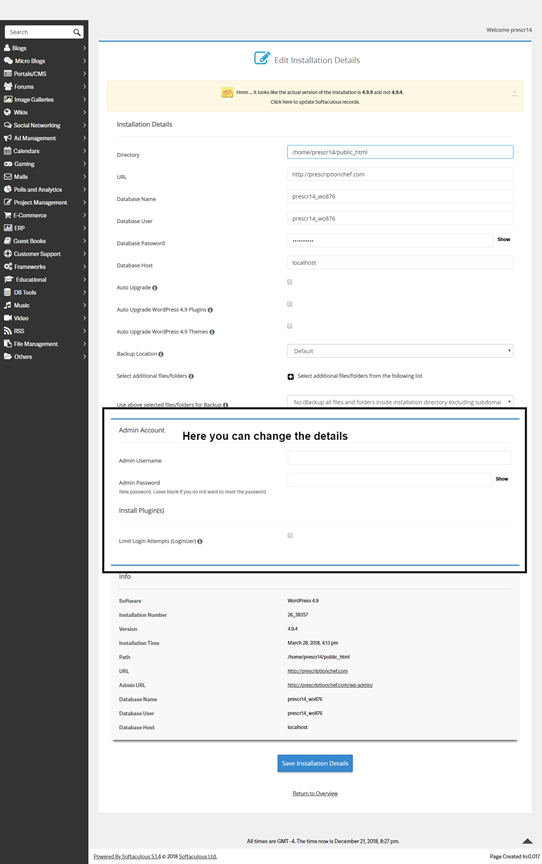542x864 pixels.
Task: Click the E-Commerce cart icon
Action: click(x=8, y=215)
